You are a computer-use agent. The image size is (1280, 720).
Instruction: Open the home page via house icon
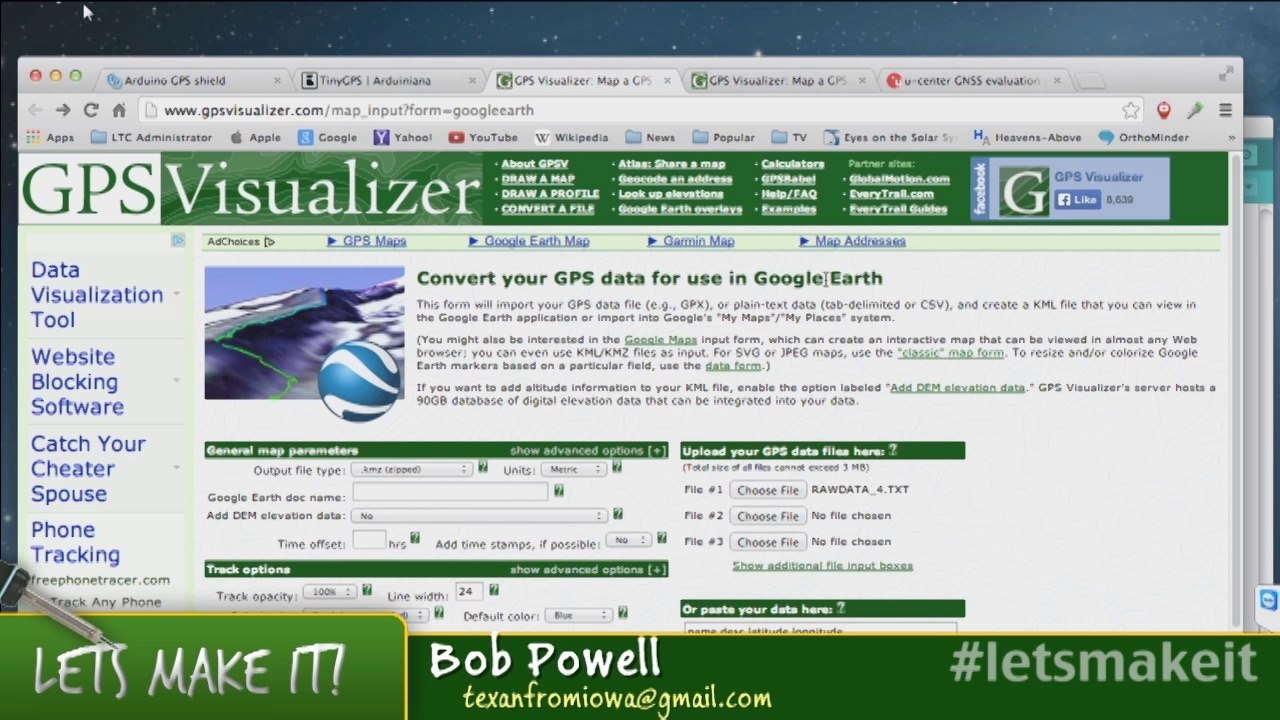click(118, 110)
